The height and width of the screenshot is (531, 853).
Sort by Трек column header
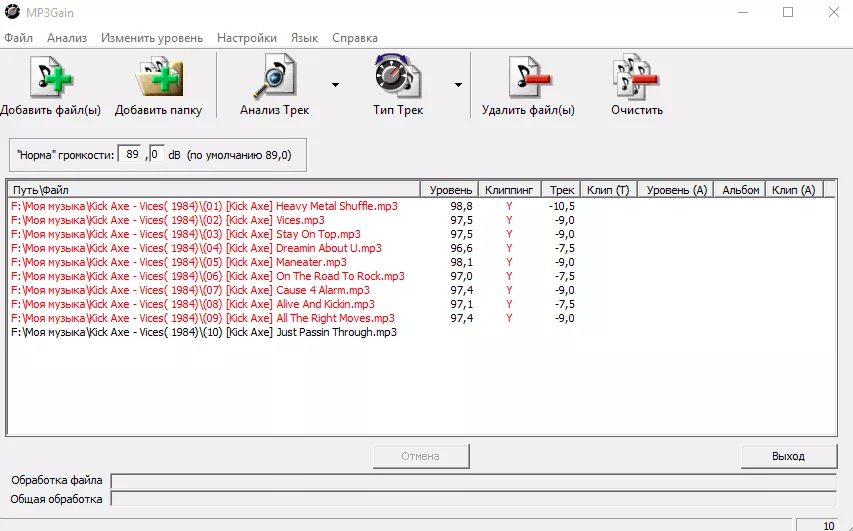561,190
